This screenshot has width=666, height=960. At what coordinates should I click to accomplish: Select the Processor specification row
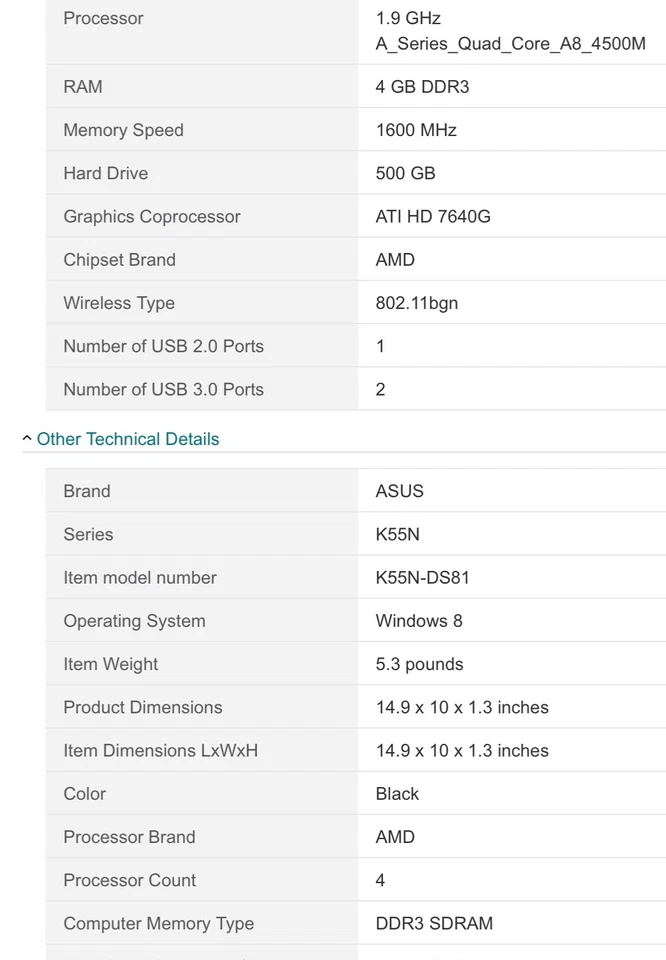tap(103, 18)
